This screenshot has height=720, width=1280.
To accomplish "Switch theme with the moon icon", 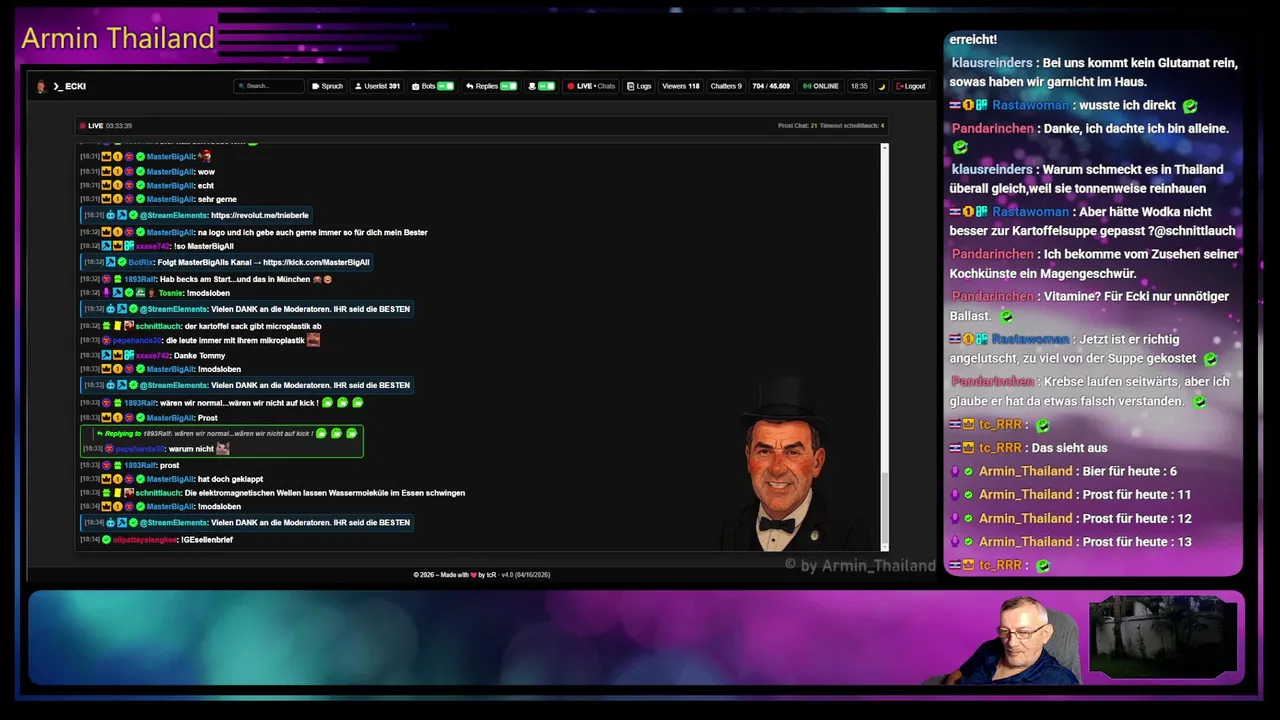I will [x=882, y=86].
